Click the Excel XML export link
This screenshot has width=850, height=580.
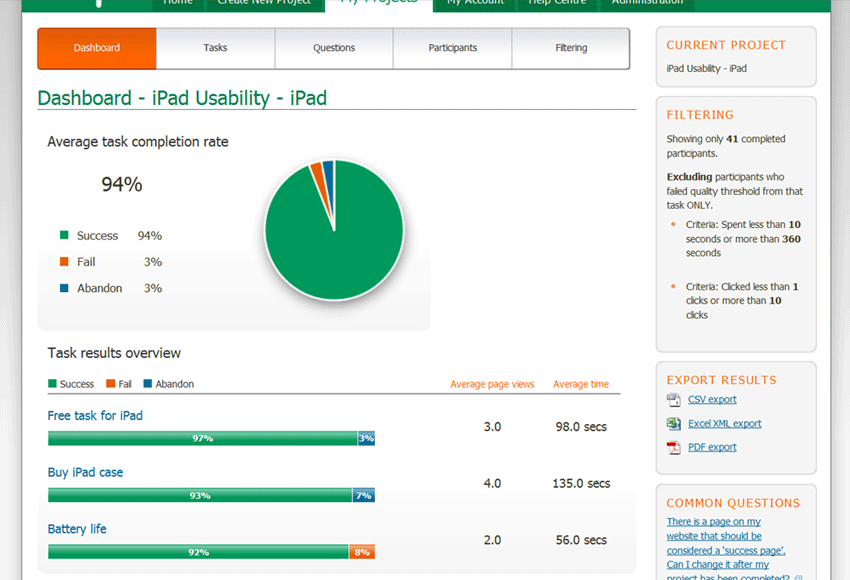724,423
